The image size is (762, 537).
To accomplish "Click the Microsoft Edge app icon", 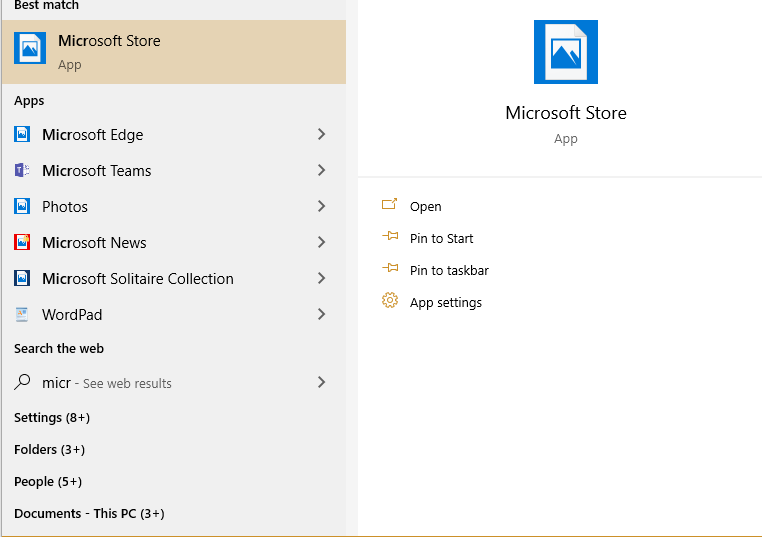I will (22, 134).
